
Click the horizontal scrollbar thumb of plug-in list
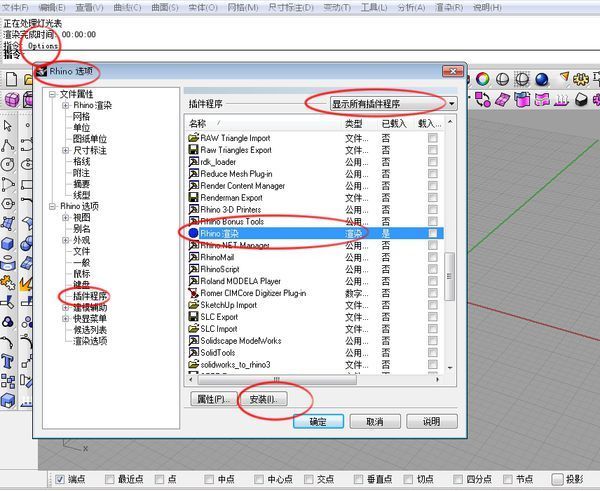coord(277,380)
